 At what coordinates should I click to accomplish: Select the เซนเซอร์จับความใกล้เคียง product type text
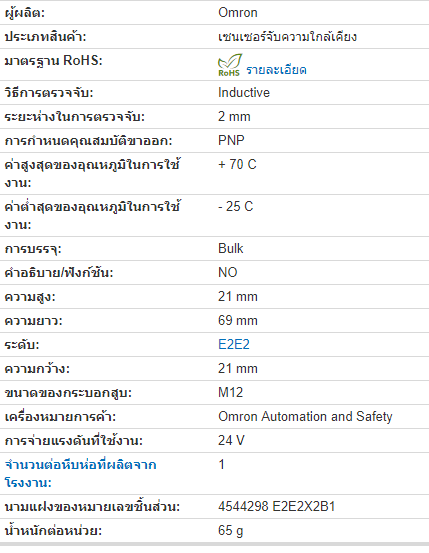[288, 37]
